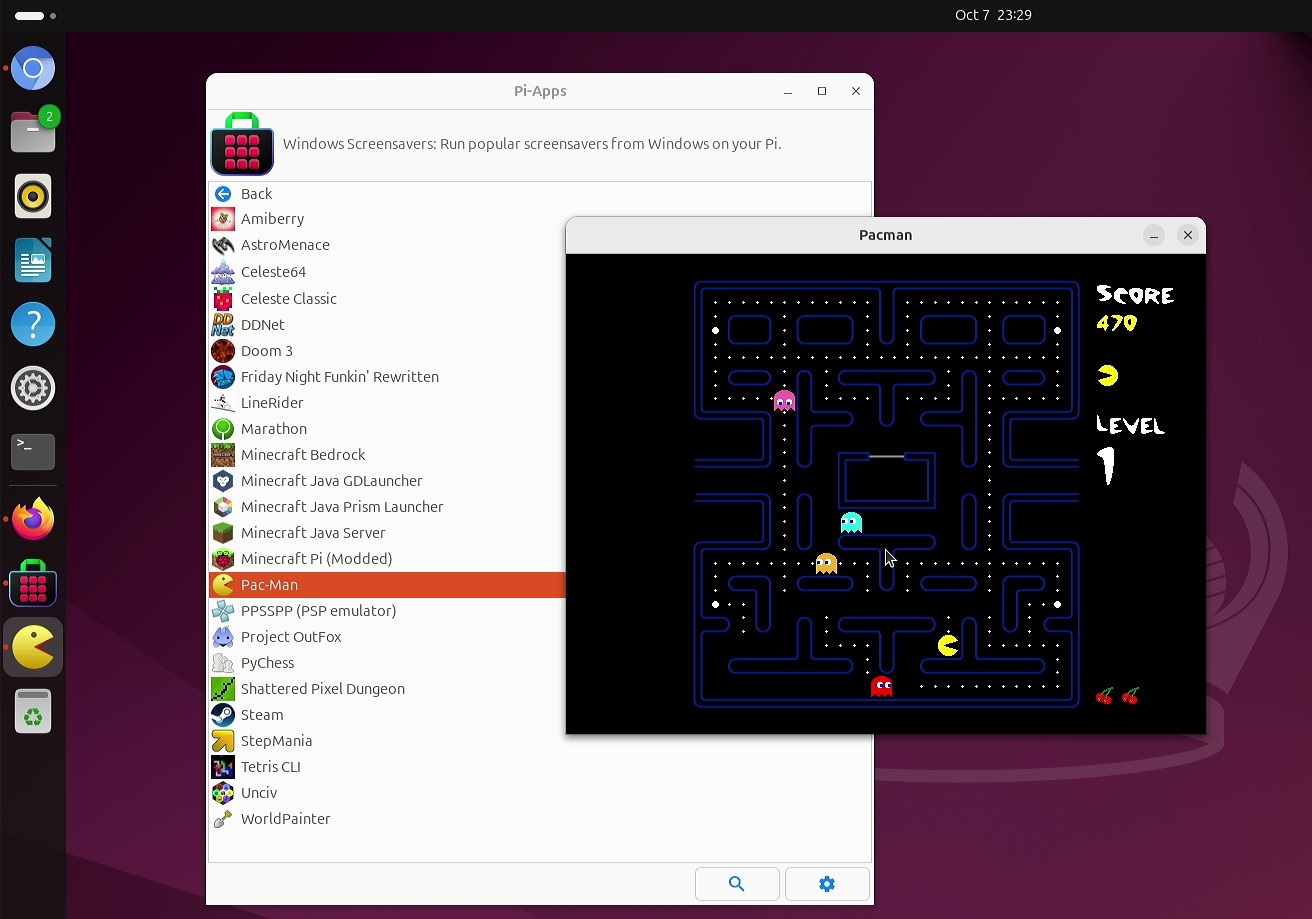1312x919 pixels.
Task: Click the date and time clock
Action: pos(992,15)
